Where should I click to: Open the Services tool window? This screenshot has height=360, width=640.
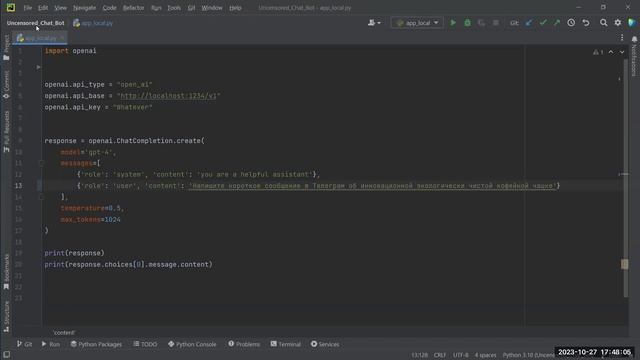click(325, 344)
